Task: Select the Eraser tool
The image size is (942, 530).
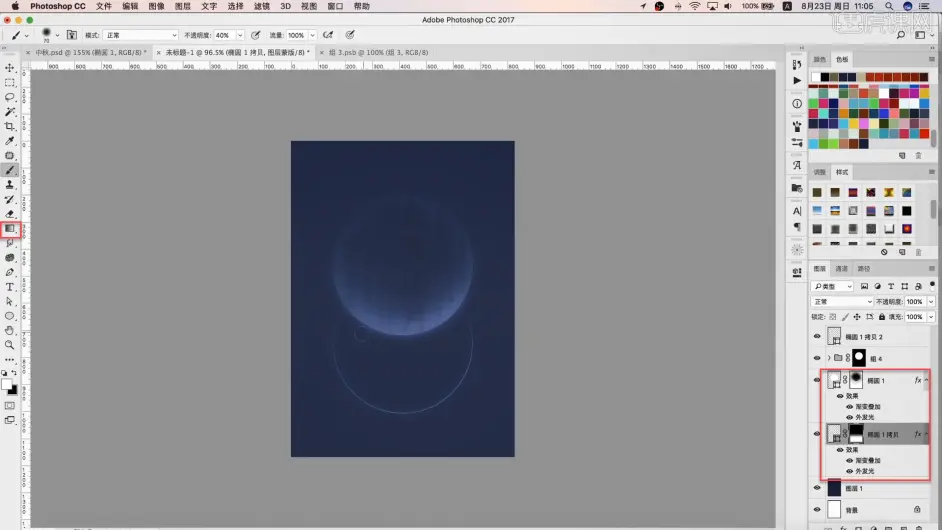Action: pos(10,214)
